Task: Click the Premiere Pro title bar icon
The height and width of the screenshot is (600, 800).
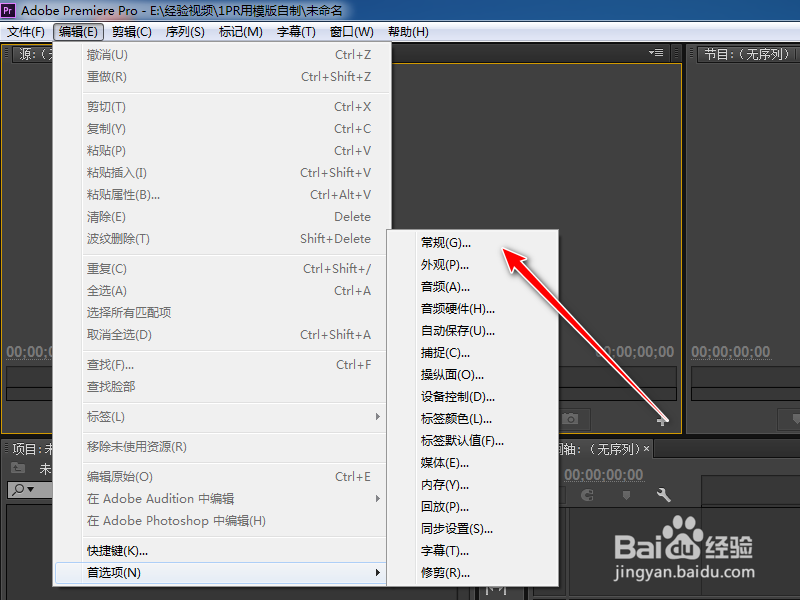Action: [9, 10]
